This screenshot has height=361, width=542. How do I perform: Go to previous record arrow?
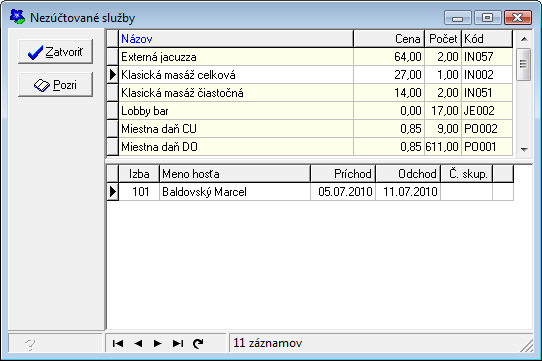tap(138, 343)
